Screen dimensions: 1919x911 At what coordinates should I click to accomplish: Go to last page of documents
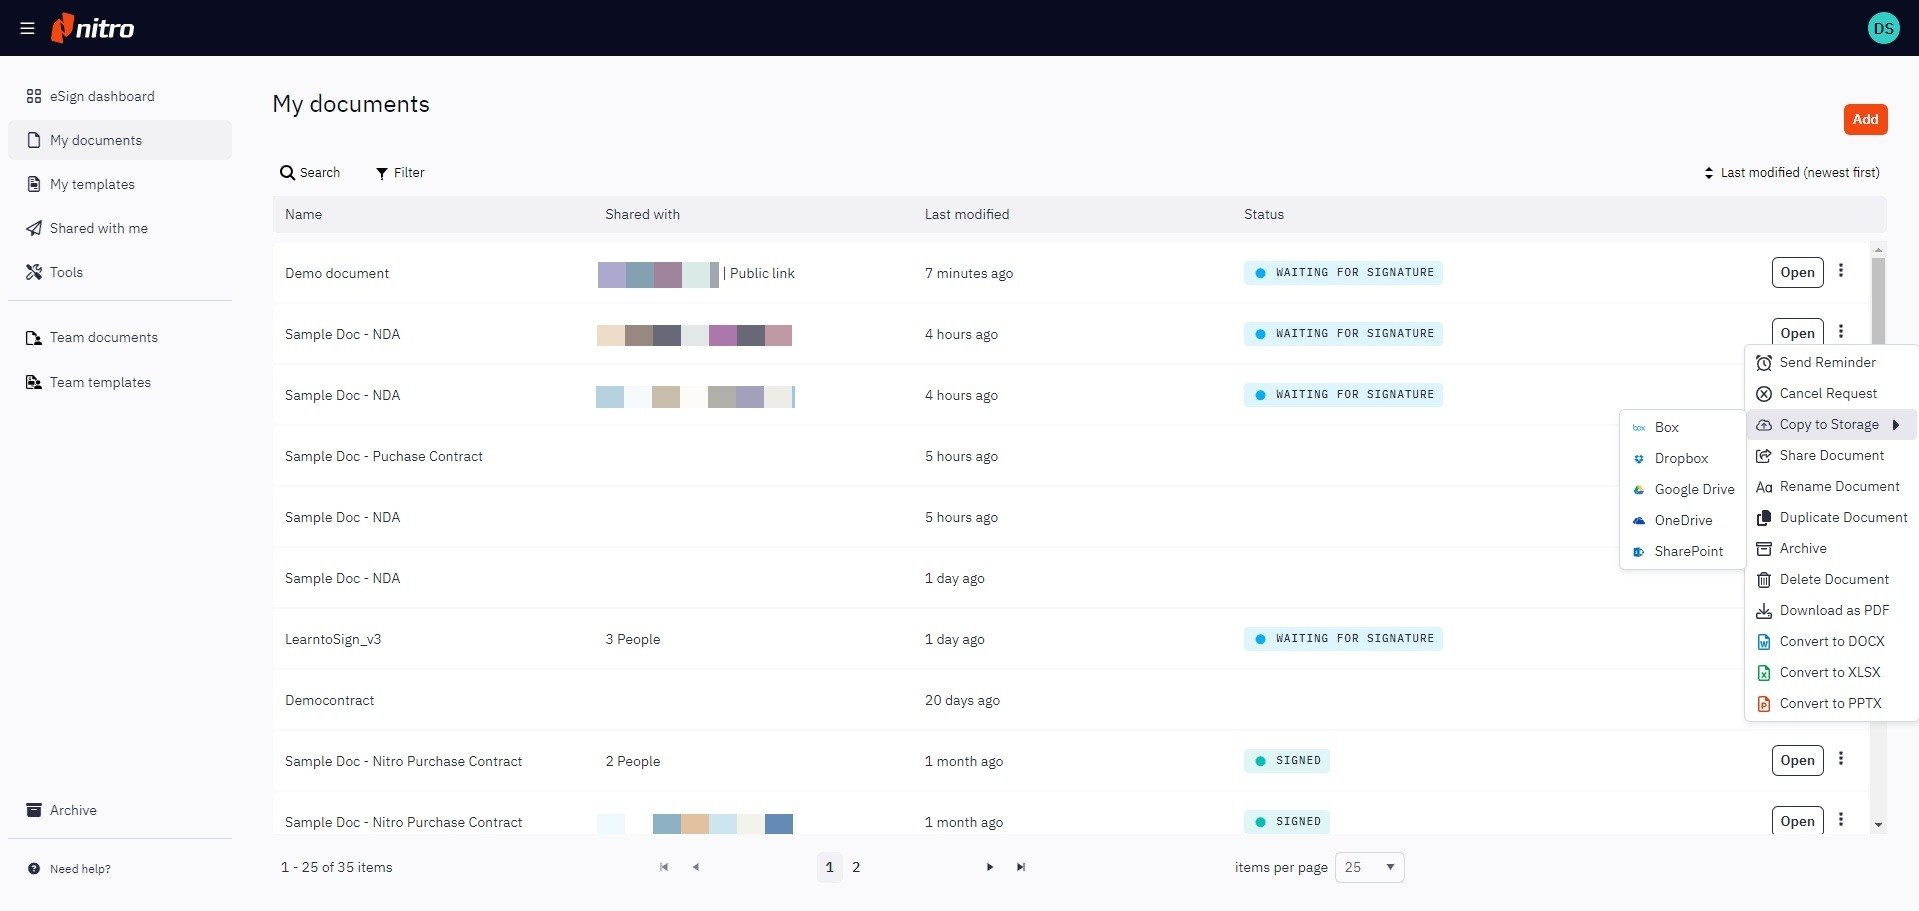coord(1020,867)
